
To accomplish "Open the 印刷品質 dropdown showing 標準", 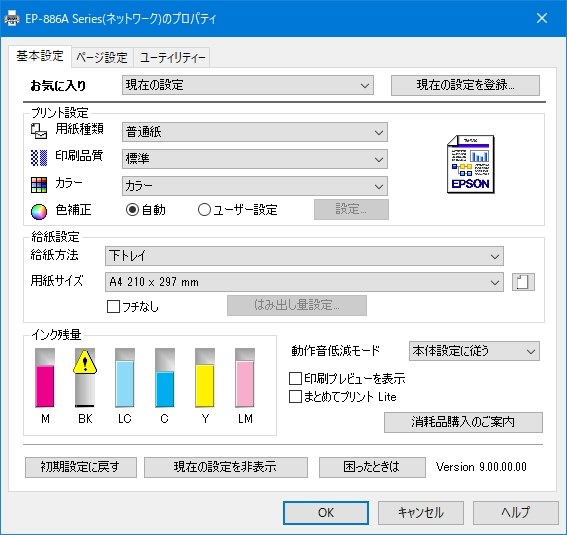I will [255, 159].
